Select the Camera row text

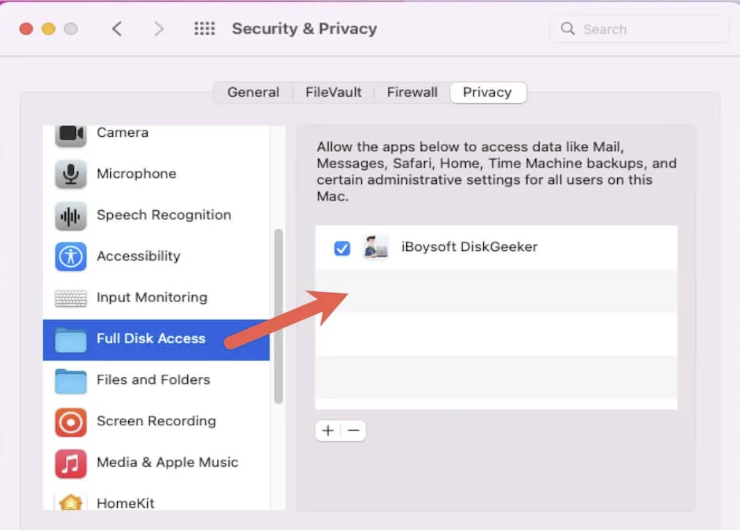click(x=123, y=133)
